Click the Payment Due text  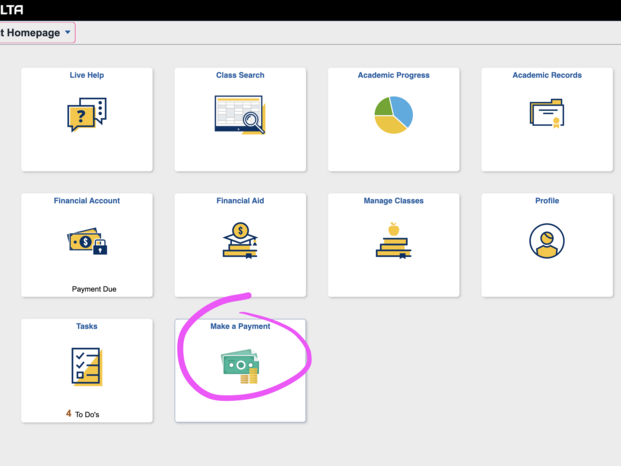tap(94, 289)
